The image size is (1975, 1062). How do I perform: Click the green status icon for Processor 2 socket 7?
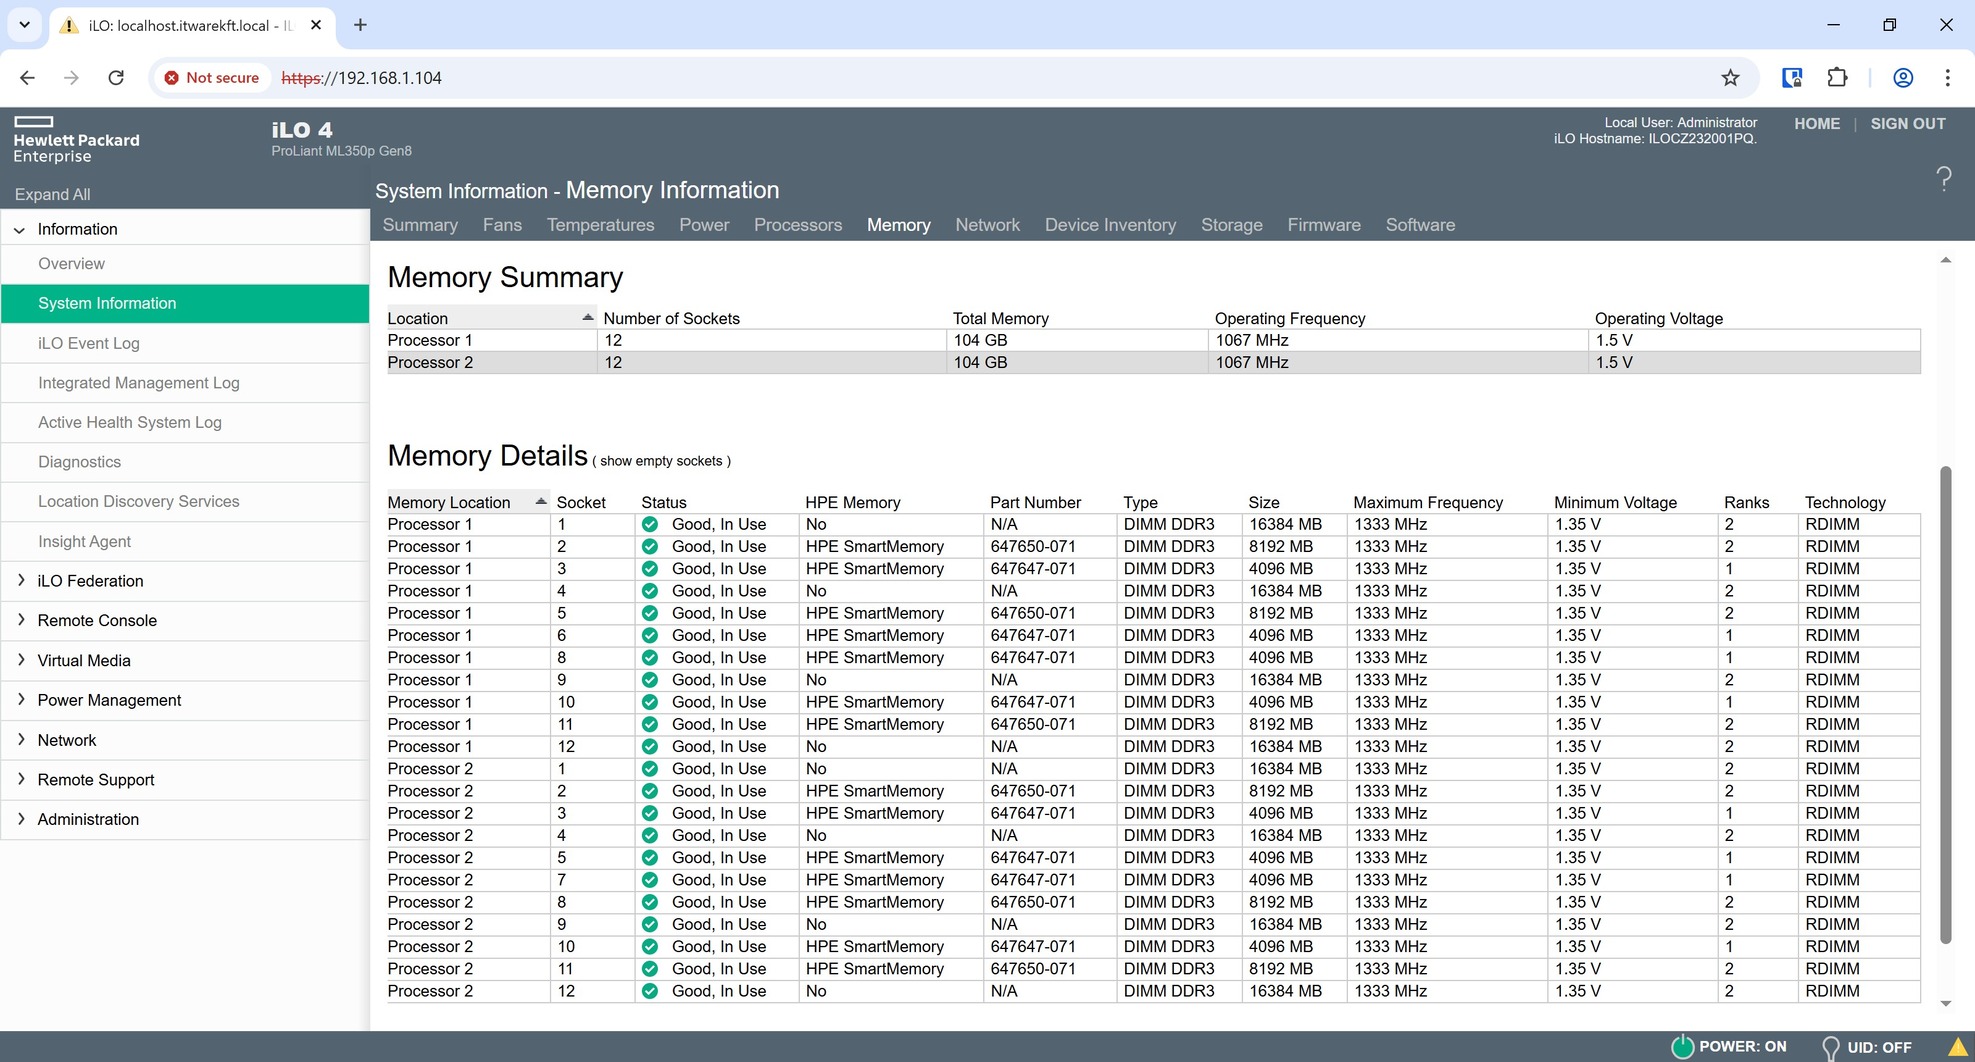tap(650, 881)
